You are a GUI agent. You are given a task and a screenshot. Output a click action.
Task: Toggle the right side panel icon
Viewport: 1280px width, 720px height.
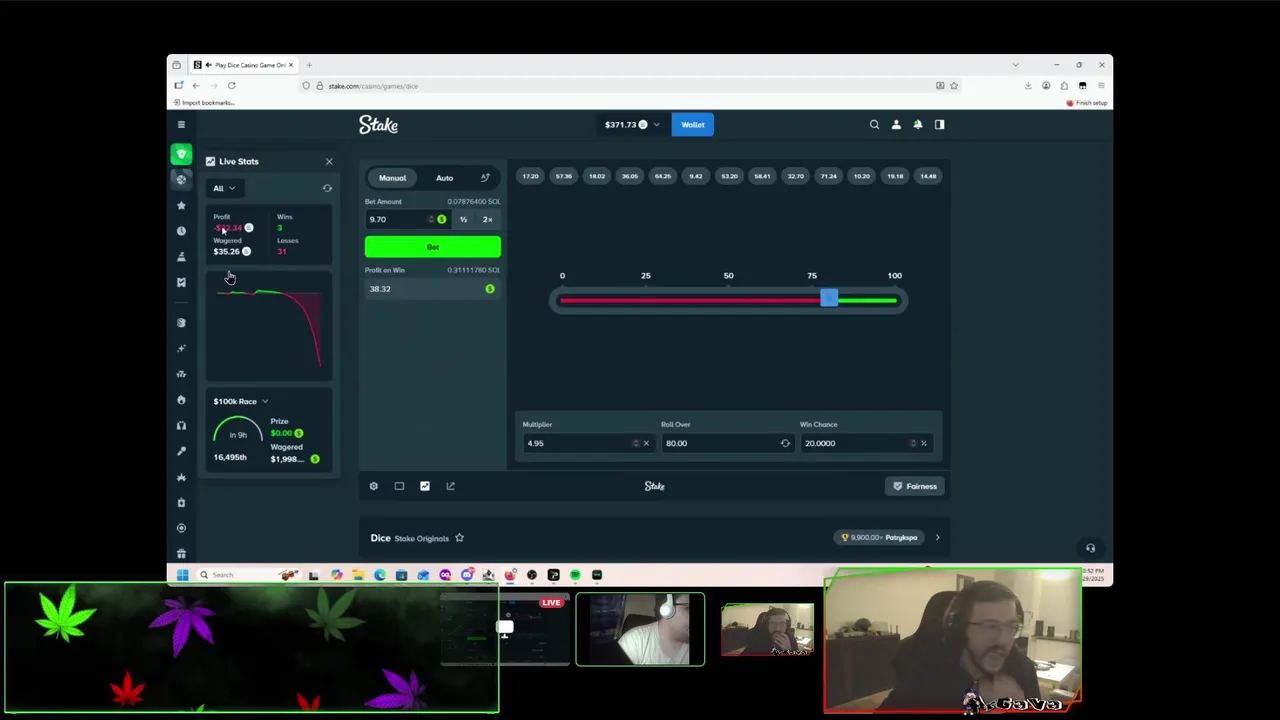click(939, 124)
